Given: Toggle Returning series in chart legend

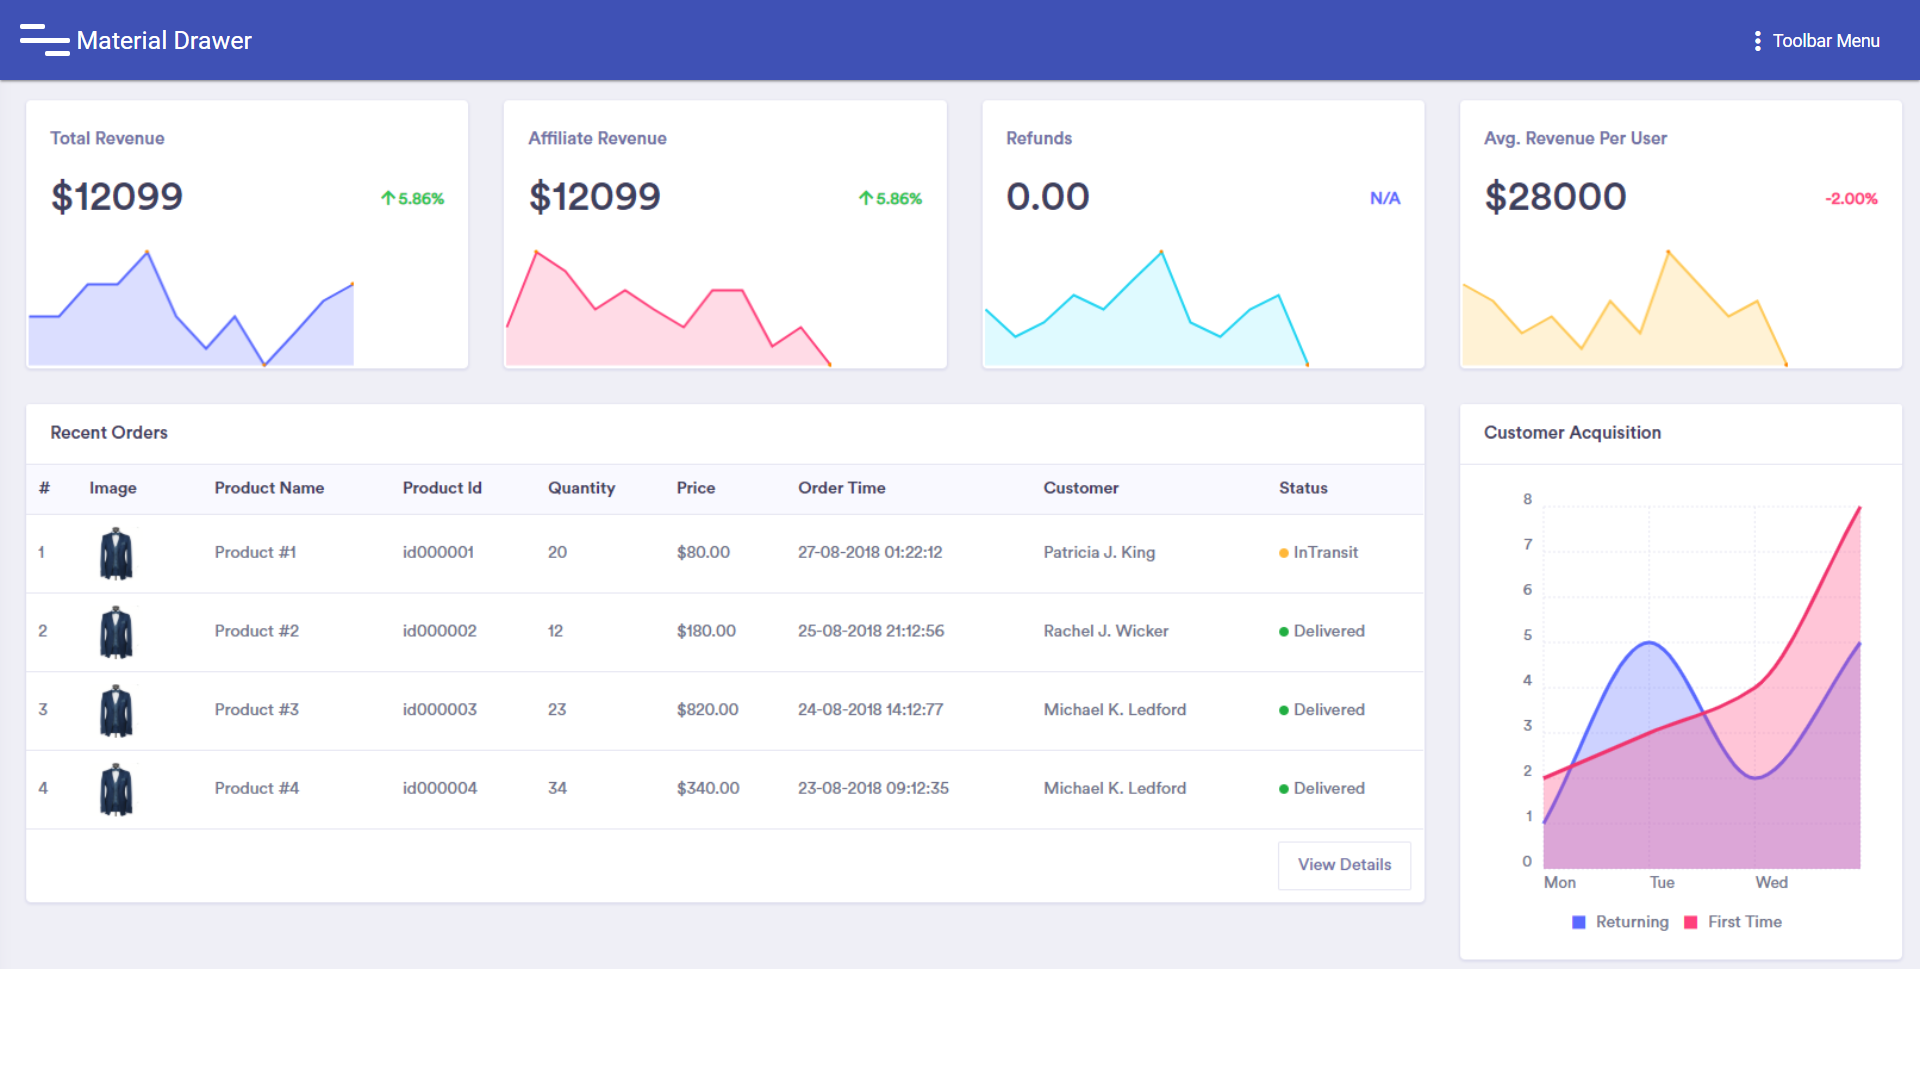Looking at the screenshot, I should tap(1620, 922).
